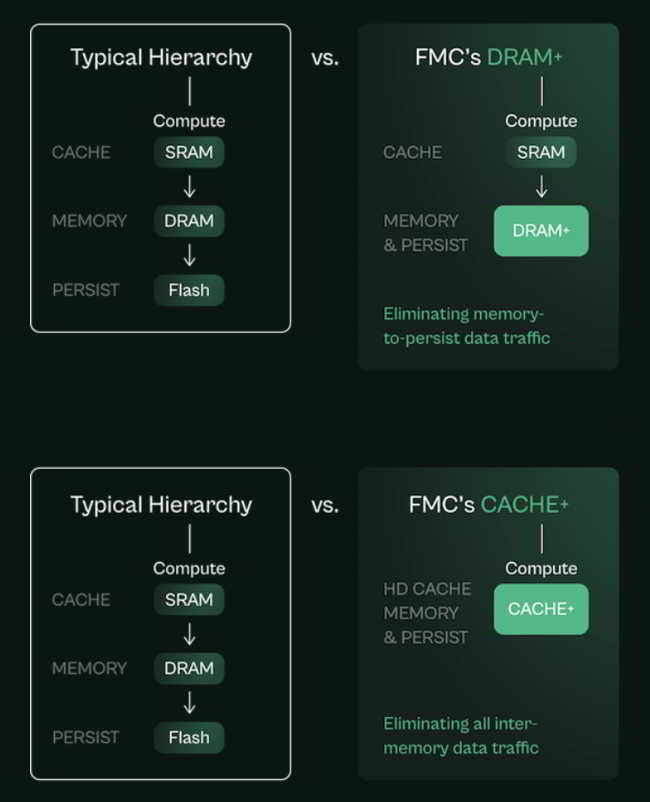
Task: Click the "MEMORY & PERSIST" label beside DRAM+ box
Action: tap(425, 232)
